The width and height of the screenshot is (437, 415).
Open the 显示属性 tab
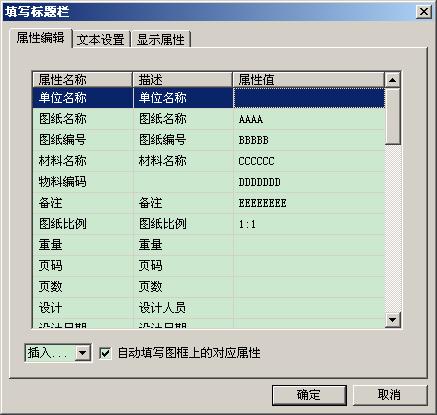[x=160, y=39]
